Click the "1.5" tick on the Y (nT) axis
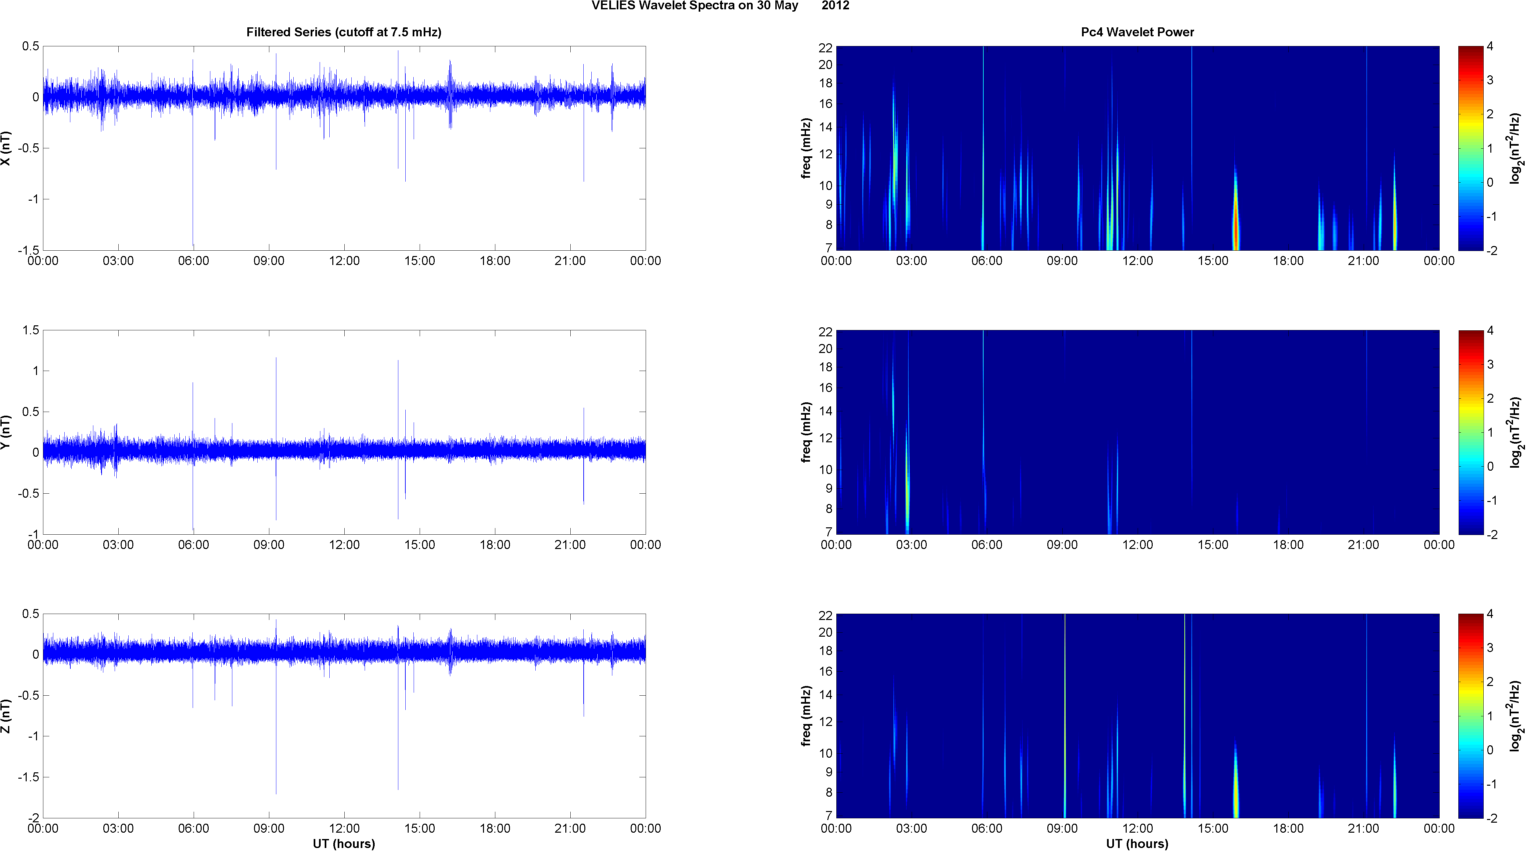The image size is (1526, 851). point(30,330)
